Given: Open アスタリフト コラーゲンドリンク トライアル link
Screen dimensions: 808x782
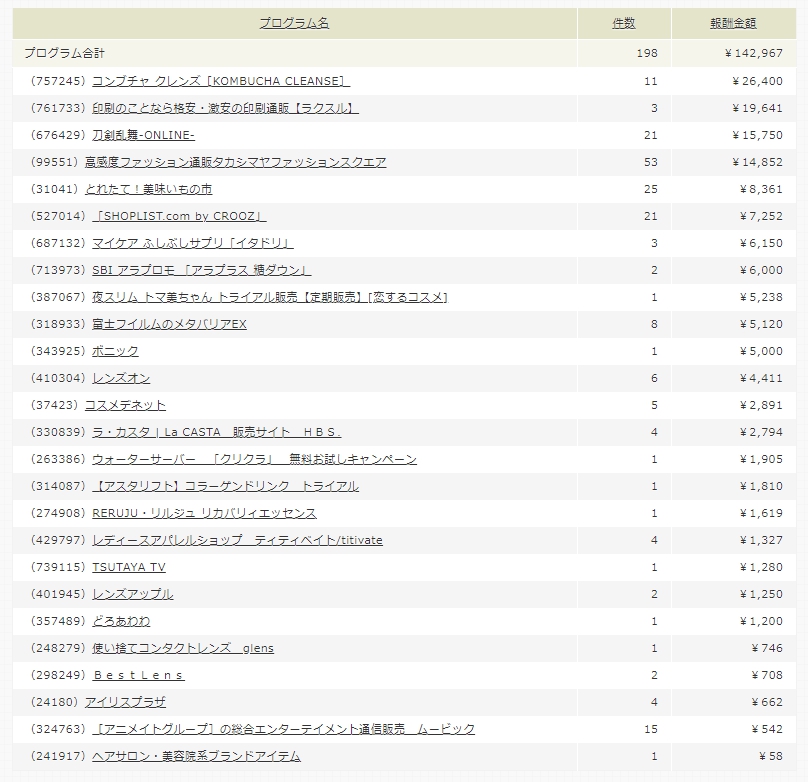Looking at the screenshot, I should [225, 486].
